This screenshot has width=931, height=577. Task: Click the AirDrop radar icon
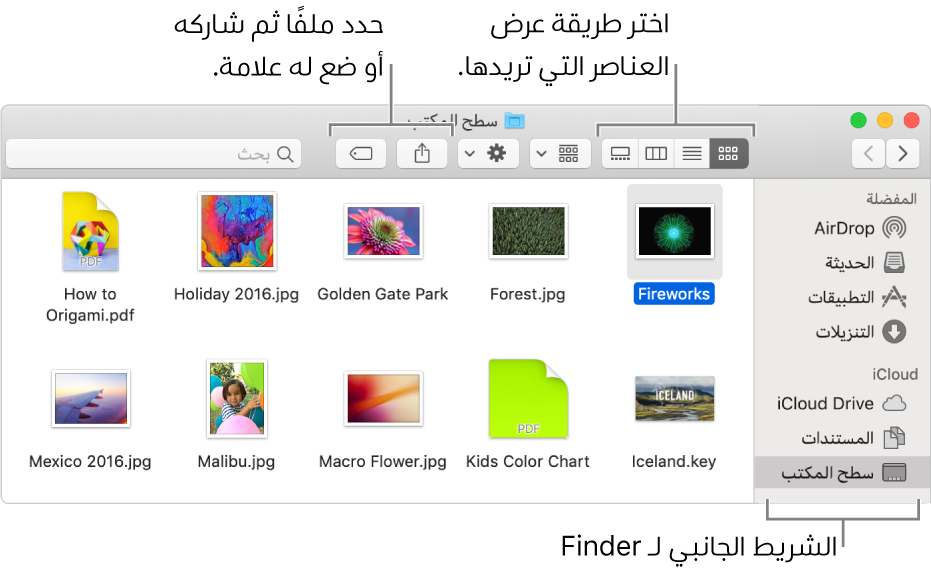coord(894,228)
